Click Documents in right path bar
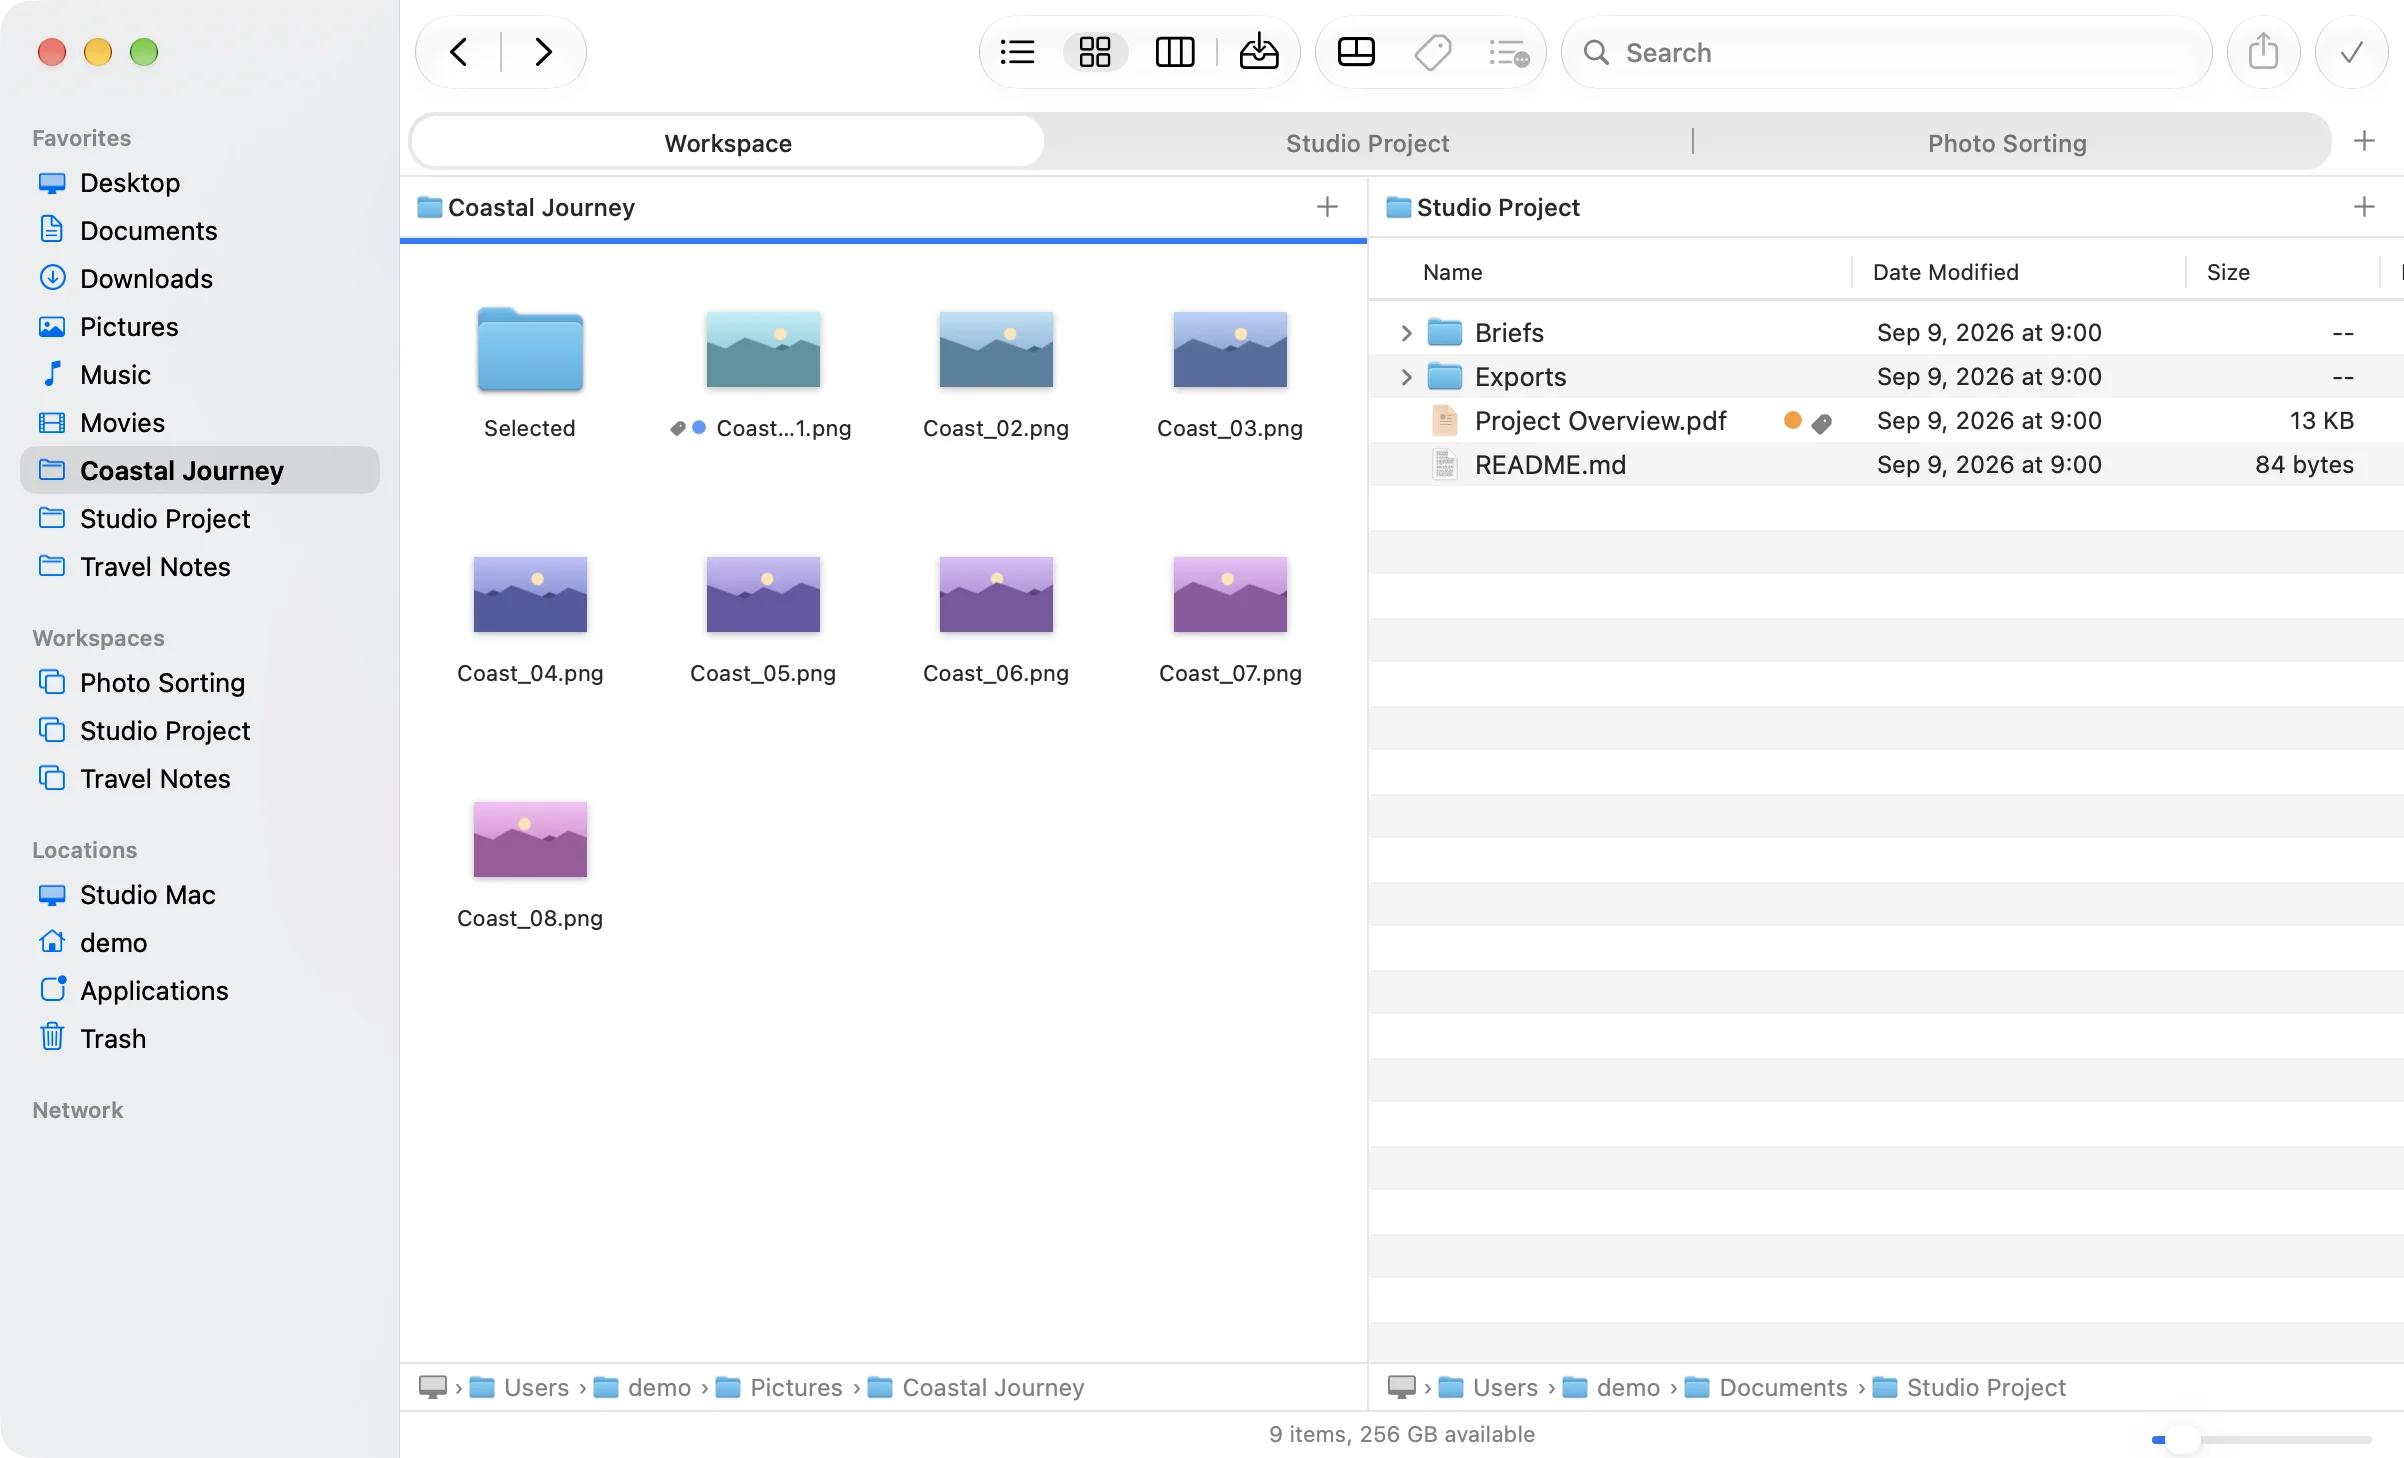This screenshot has width=2404, height=1458. tap(1766, 1388)
